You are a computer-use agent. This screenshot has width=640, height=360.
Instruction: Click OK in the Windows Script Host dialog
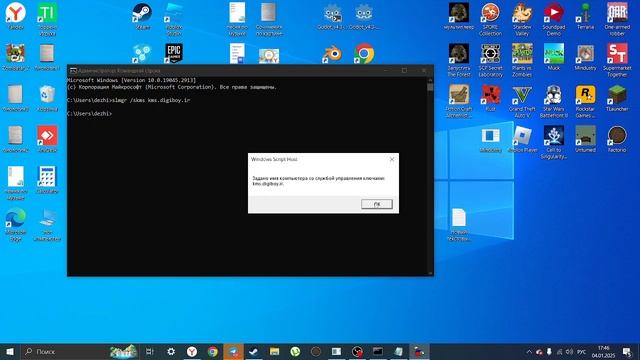coord(377,204)
